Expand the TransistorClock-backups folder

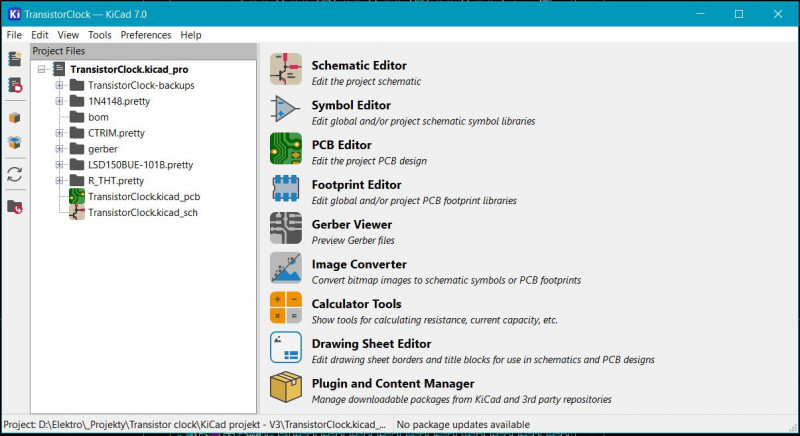[60, 86]
